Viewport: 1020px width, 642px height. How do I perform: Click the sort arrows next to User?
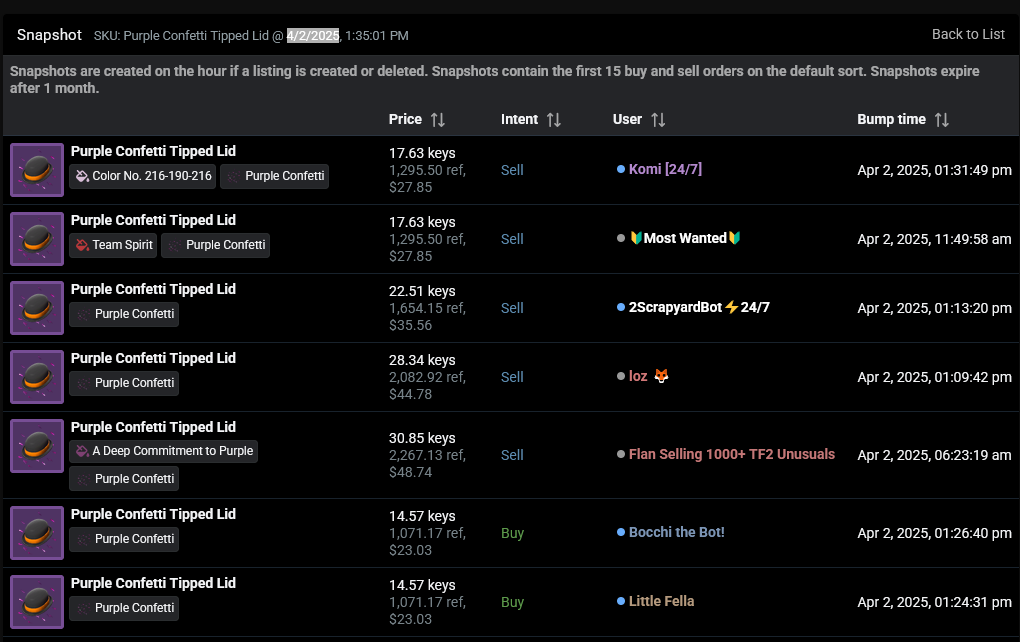tap(657, 120)
